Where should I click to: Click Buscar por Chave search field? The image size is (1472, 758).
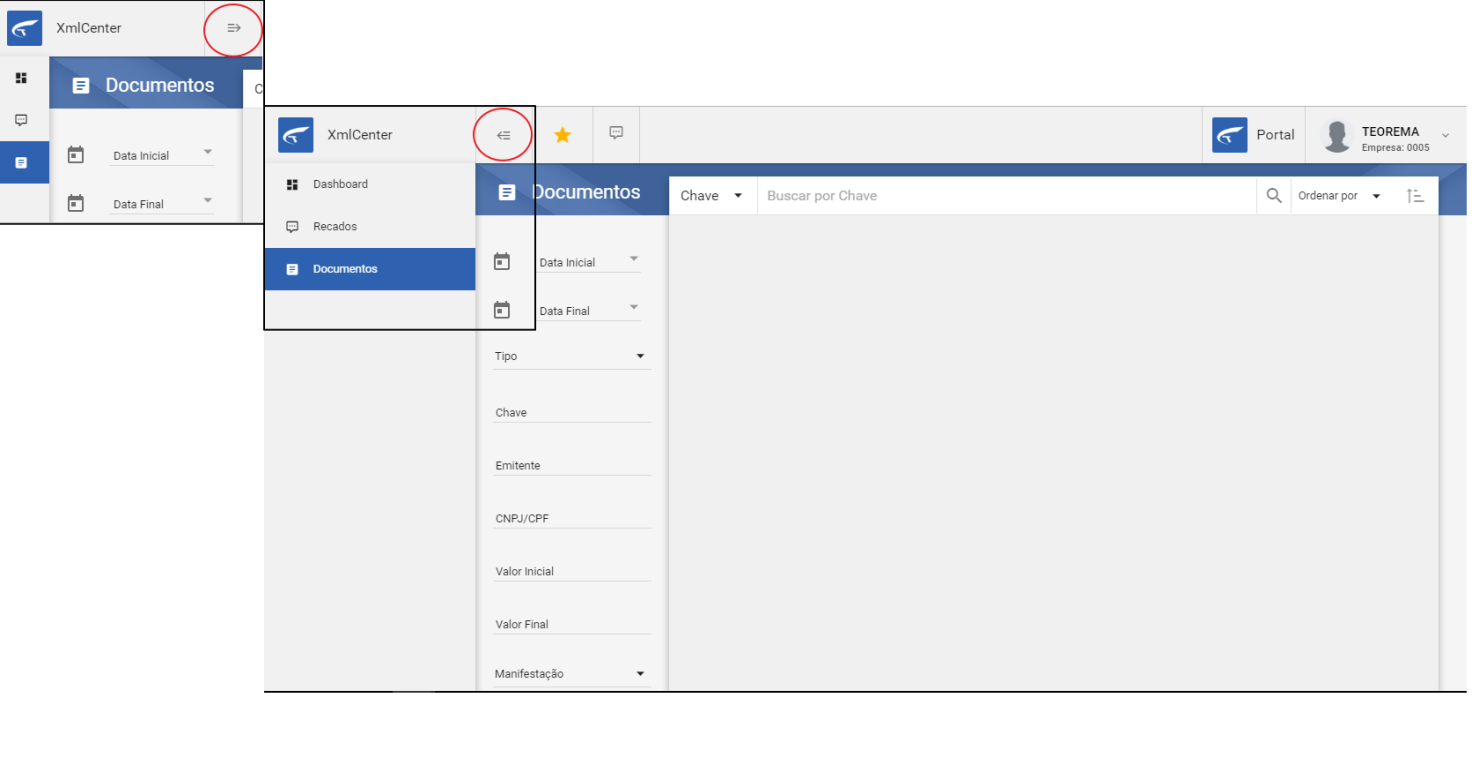[x=1006, y=196]
